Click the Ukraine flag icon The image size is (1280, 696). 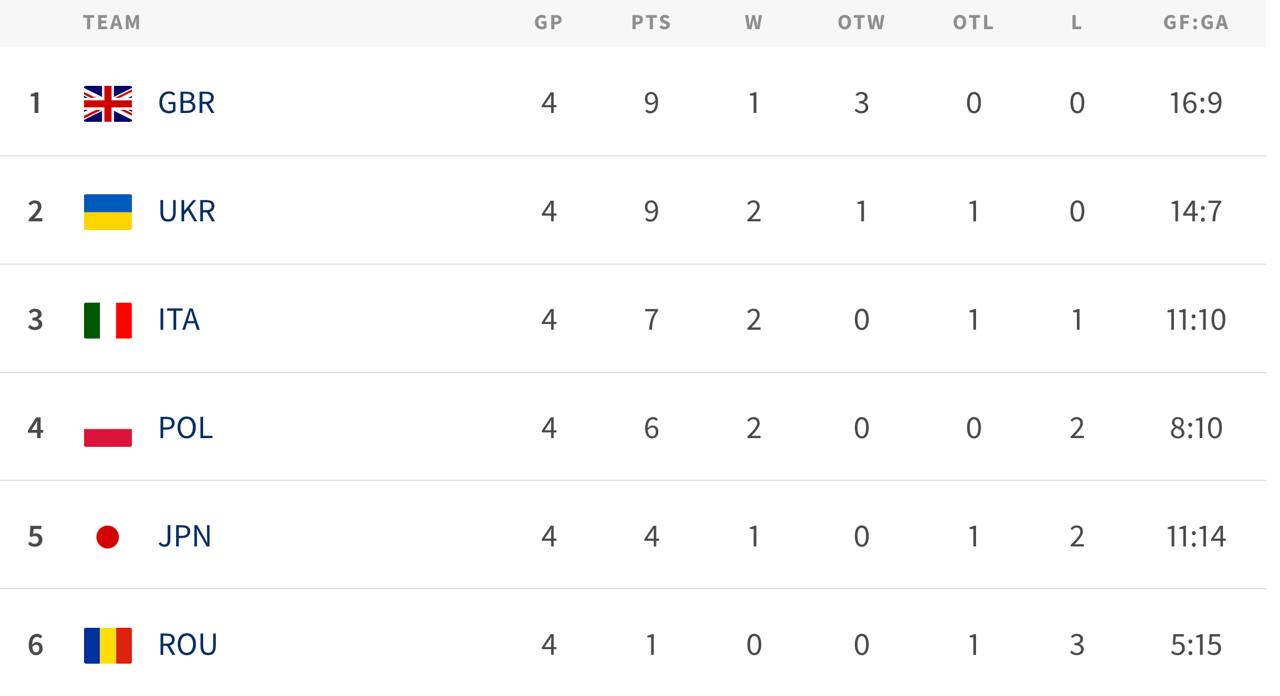[x=108, y=212]
